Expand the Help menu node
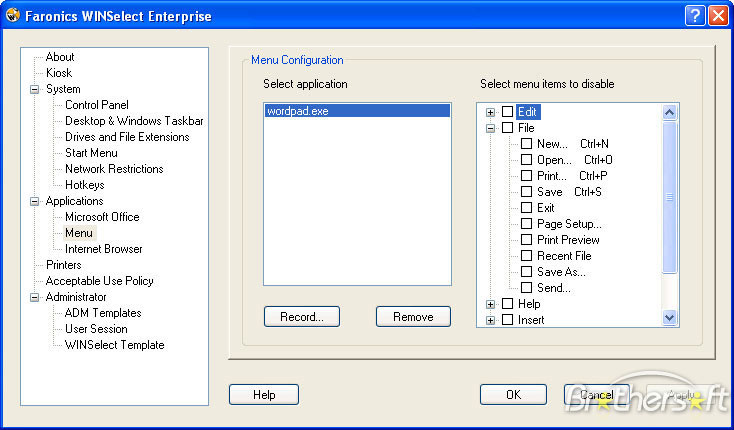The width and height of the screenshot is (734, 430). coord(490,305)
